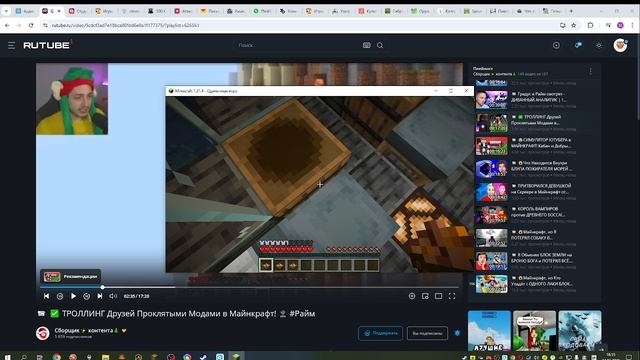Toggle the site theme sun icon
Image resolution: width=640 pixels, height=360 pixels.
[x=599, y=45]
